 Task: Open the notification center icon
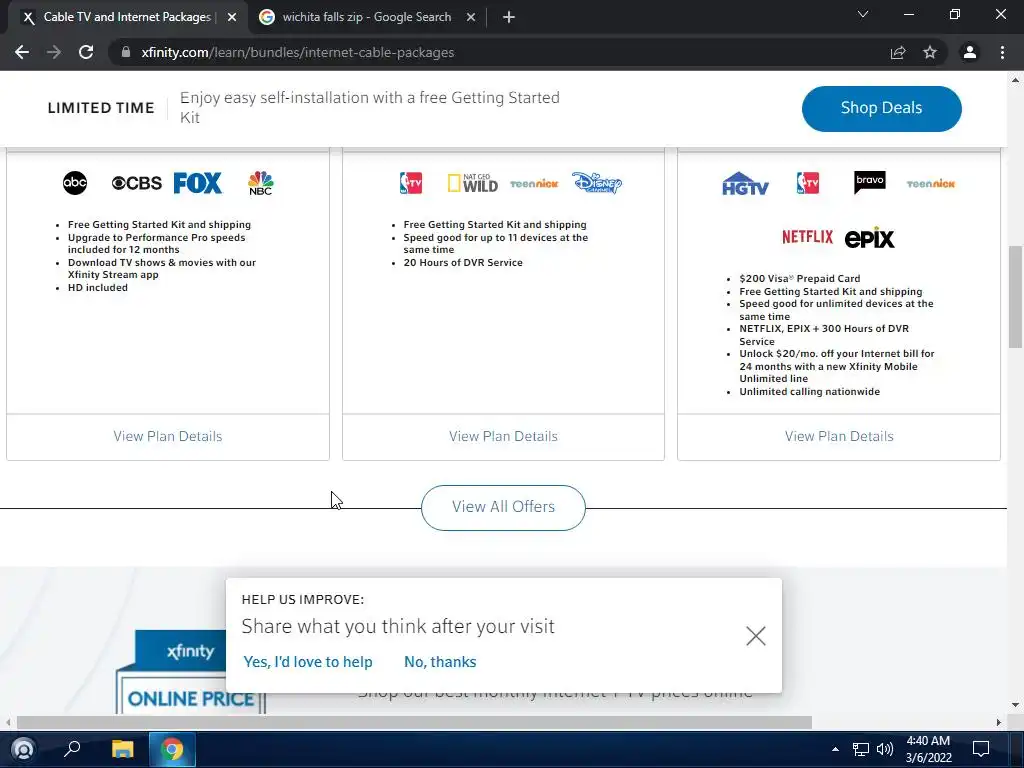[981, 749]
